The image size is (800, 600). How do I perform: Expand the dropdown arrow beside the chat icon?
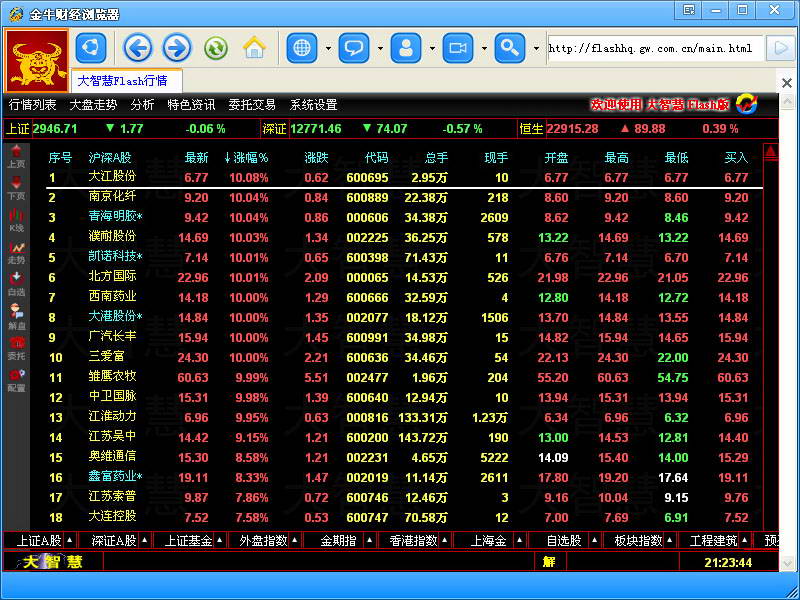(x=381, y=48)
